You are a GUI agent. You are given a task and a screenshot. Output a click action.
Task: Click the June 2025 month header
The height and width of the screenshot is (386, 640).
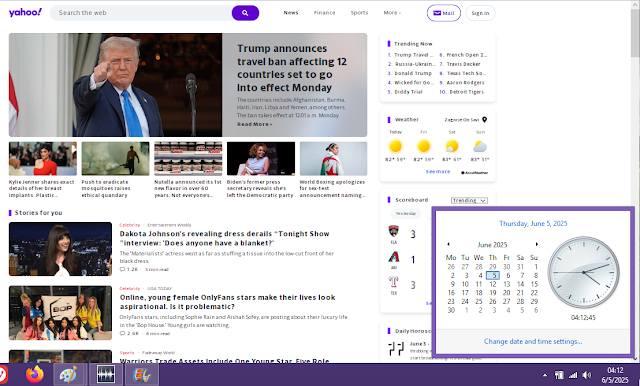(x=492, y=245)
